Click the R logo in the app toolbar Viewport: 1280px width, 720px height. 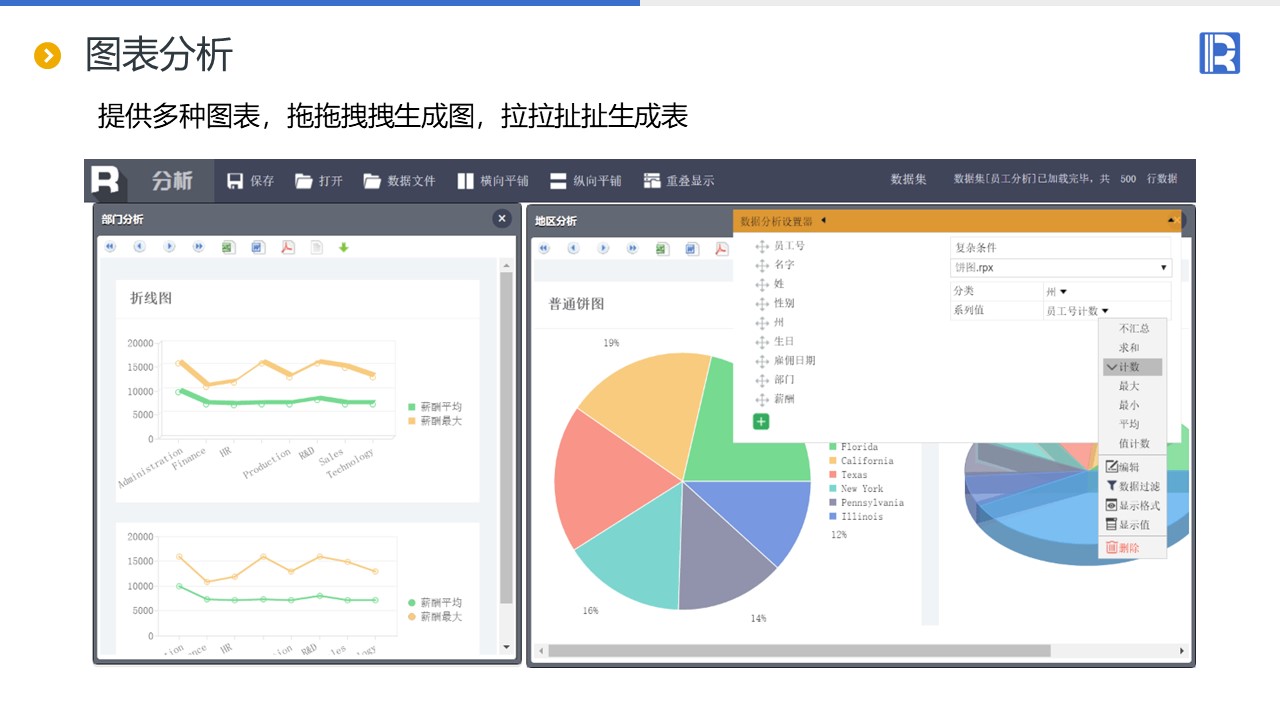pos(105,180)
